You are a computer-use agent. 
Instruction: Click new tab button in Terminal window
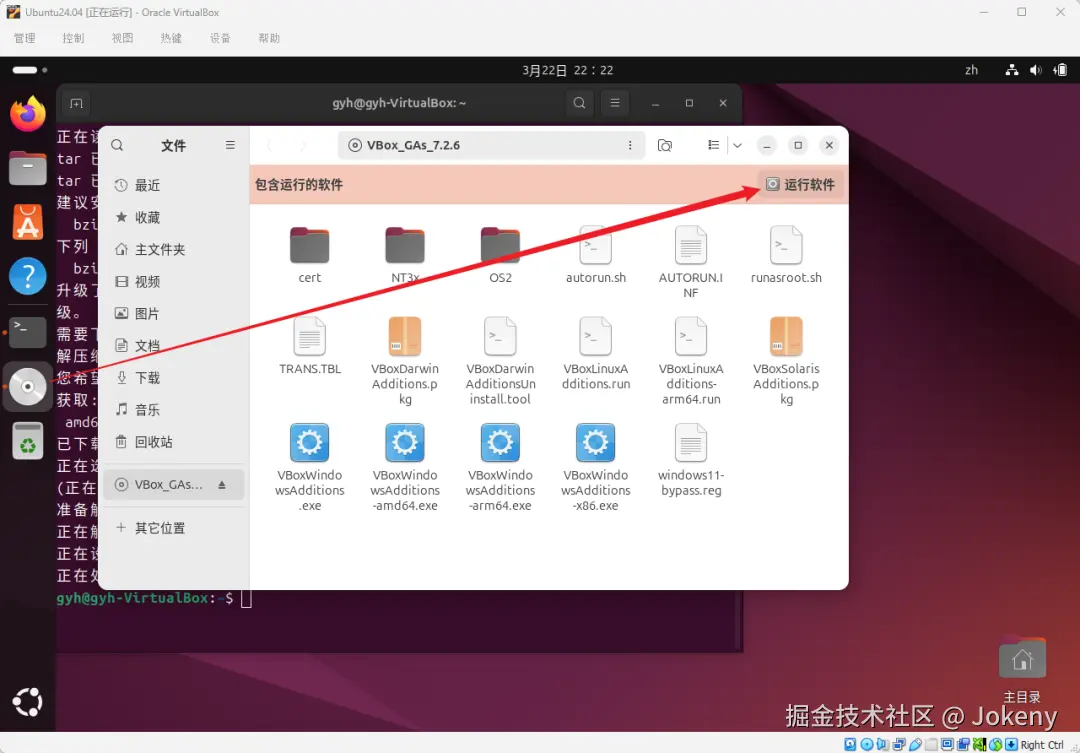(x=76, y=103)
